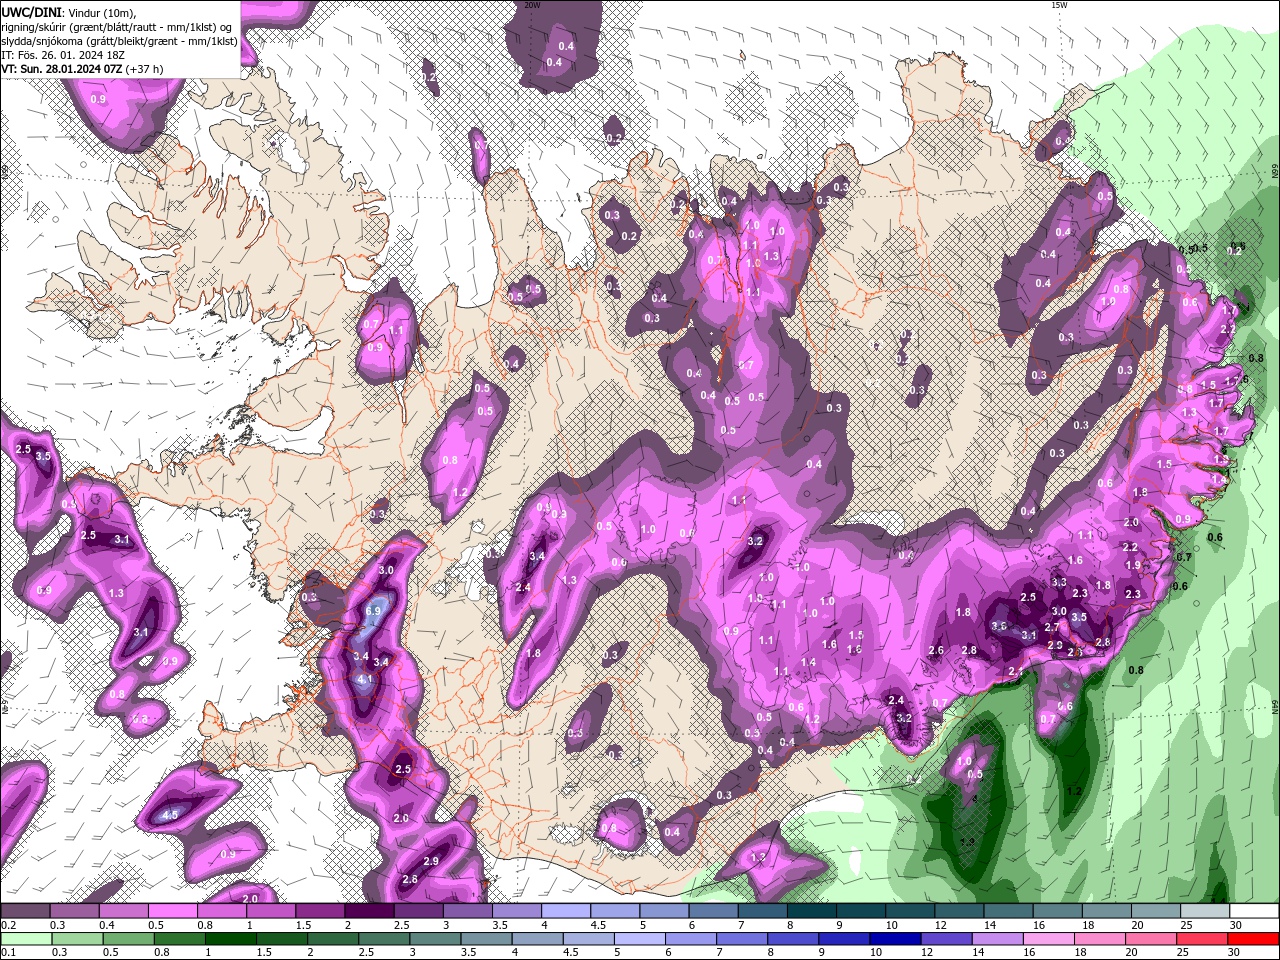The image size is (1280, 960).
Task: Click the '12' label in upper legend row
Action: click(941, 925)
